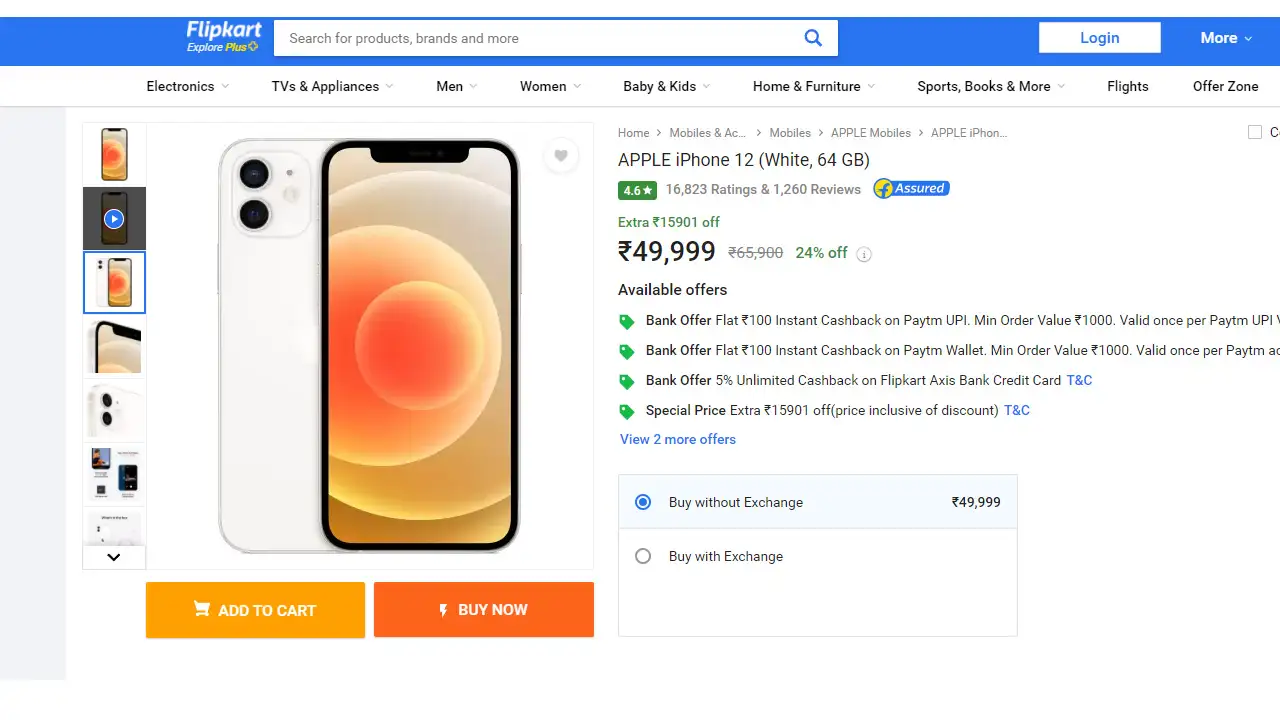Image resolution: width=1280 pixels, height=720 pixels.
Task: Click the down chevron below image thumbnails
Action: 113,557
